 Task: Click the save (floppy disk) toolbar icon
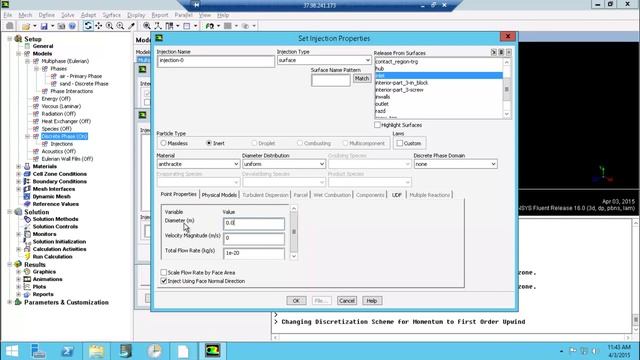click(x=44, y=26)
